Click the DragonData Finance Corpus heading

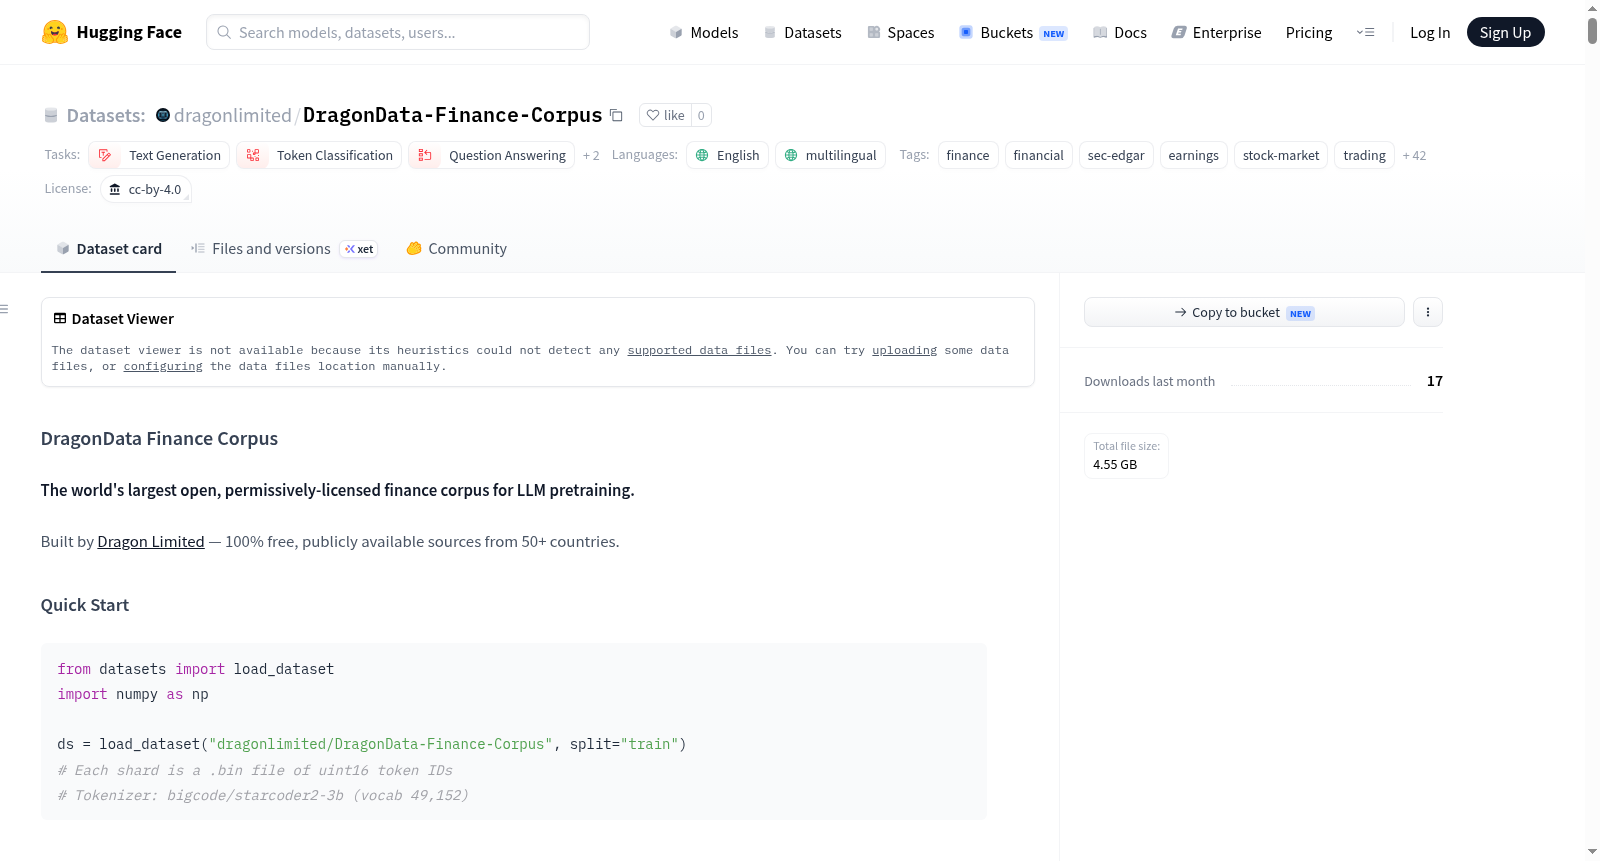click(x=159, y=438)
